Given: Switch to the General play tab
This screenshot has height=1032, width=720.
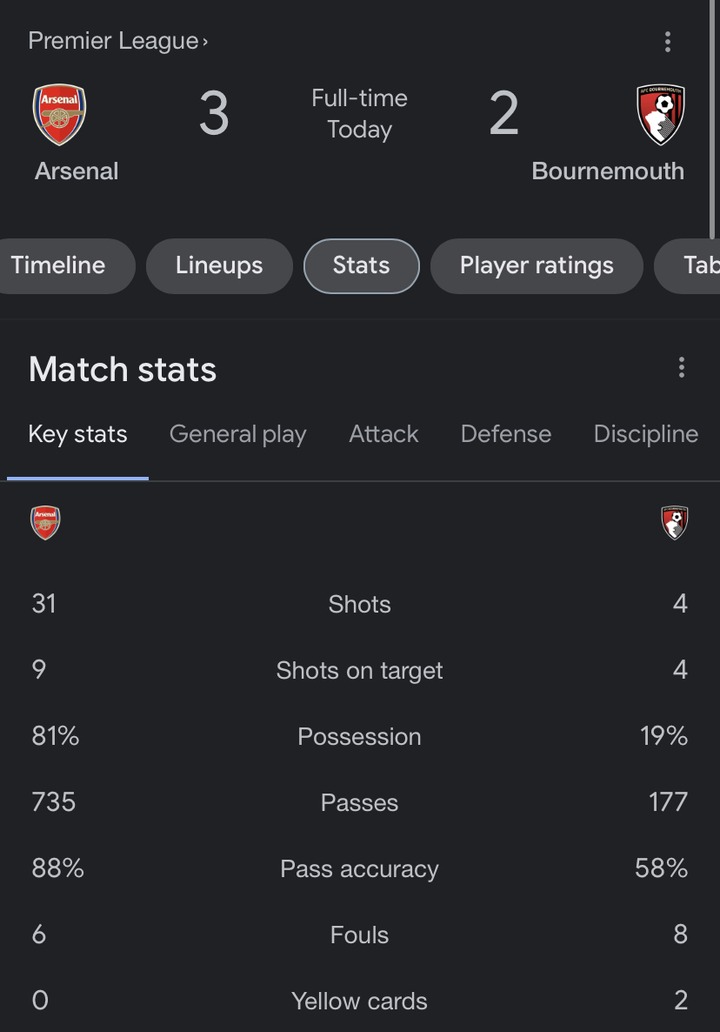Looking at the screenshot, I should click(238, 434).
